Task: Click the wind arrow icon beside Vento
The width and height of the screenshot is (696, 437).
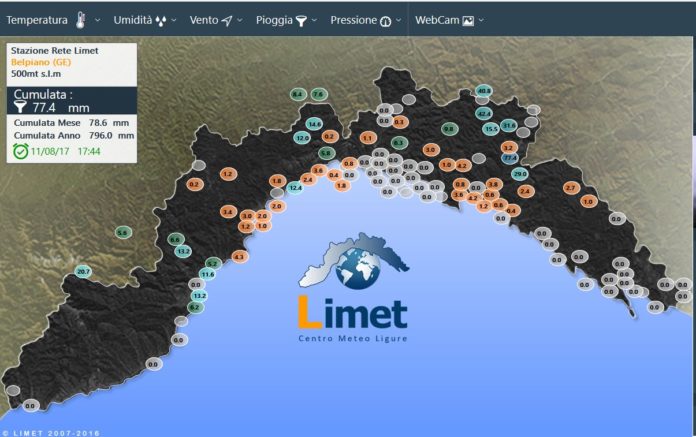Action: (x=227, y=20)
